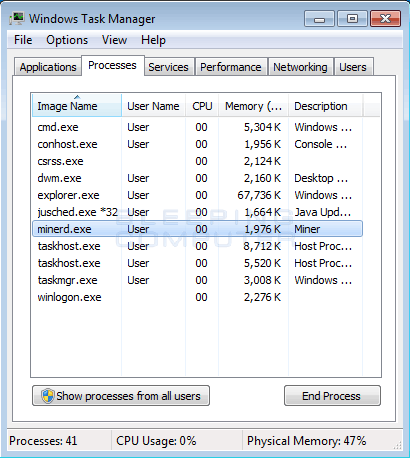Click the window resize grip corner
The width and height of the screenshot is (410, 458).
tap(398, 446)
